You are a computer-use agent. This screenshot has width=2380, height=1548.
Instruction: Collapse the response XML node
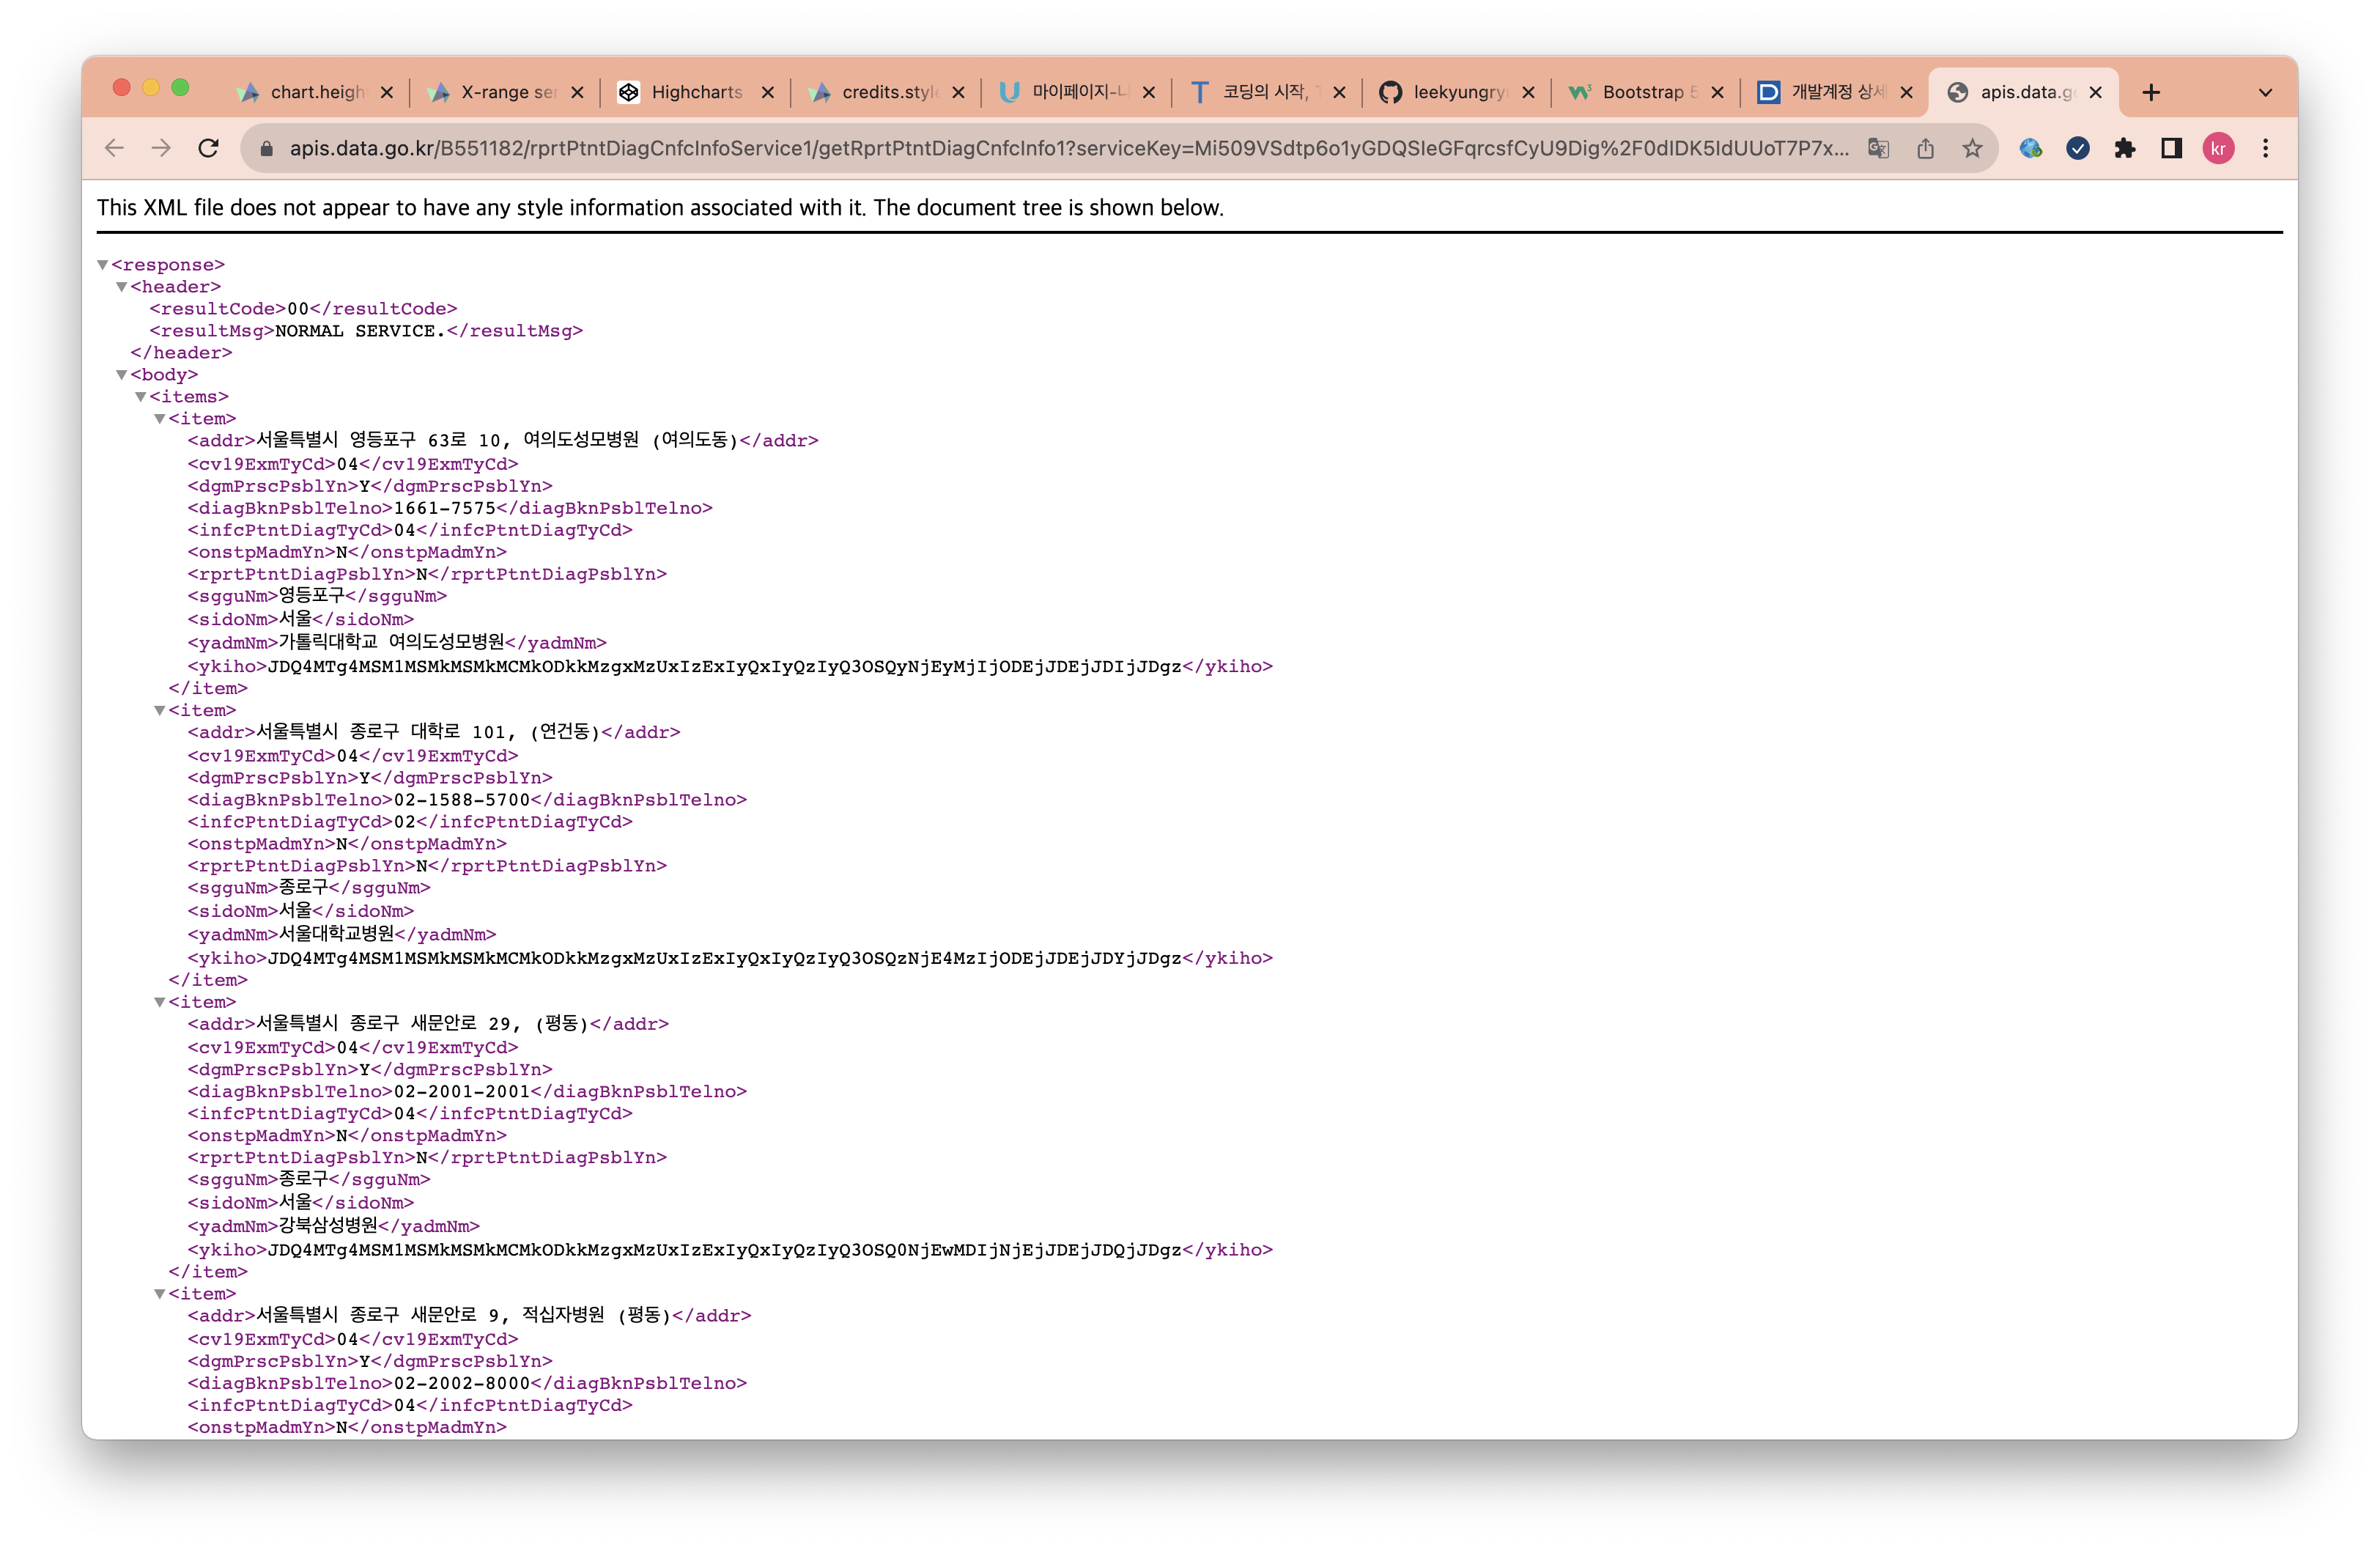click(x=102, y=265)
